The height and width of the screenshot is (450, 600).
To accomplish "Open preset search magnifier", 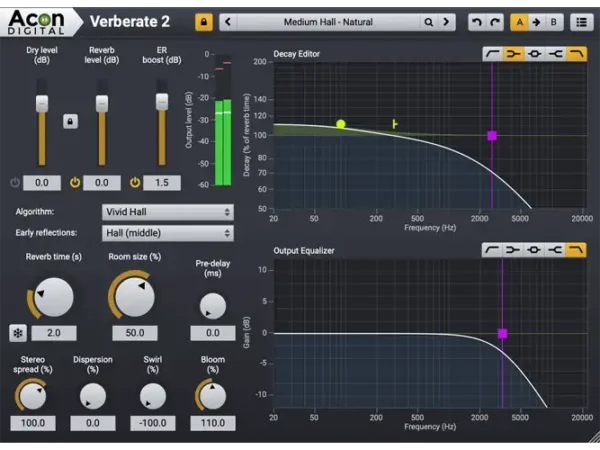I will pos(429,22).
